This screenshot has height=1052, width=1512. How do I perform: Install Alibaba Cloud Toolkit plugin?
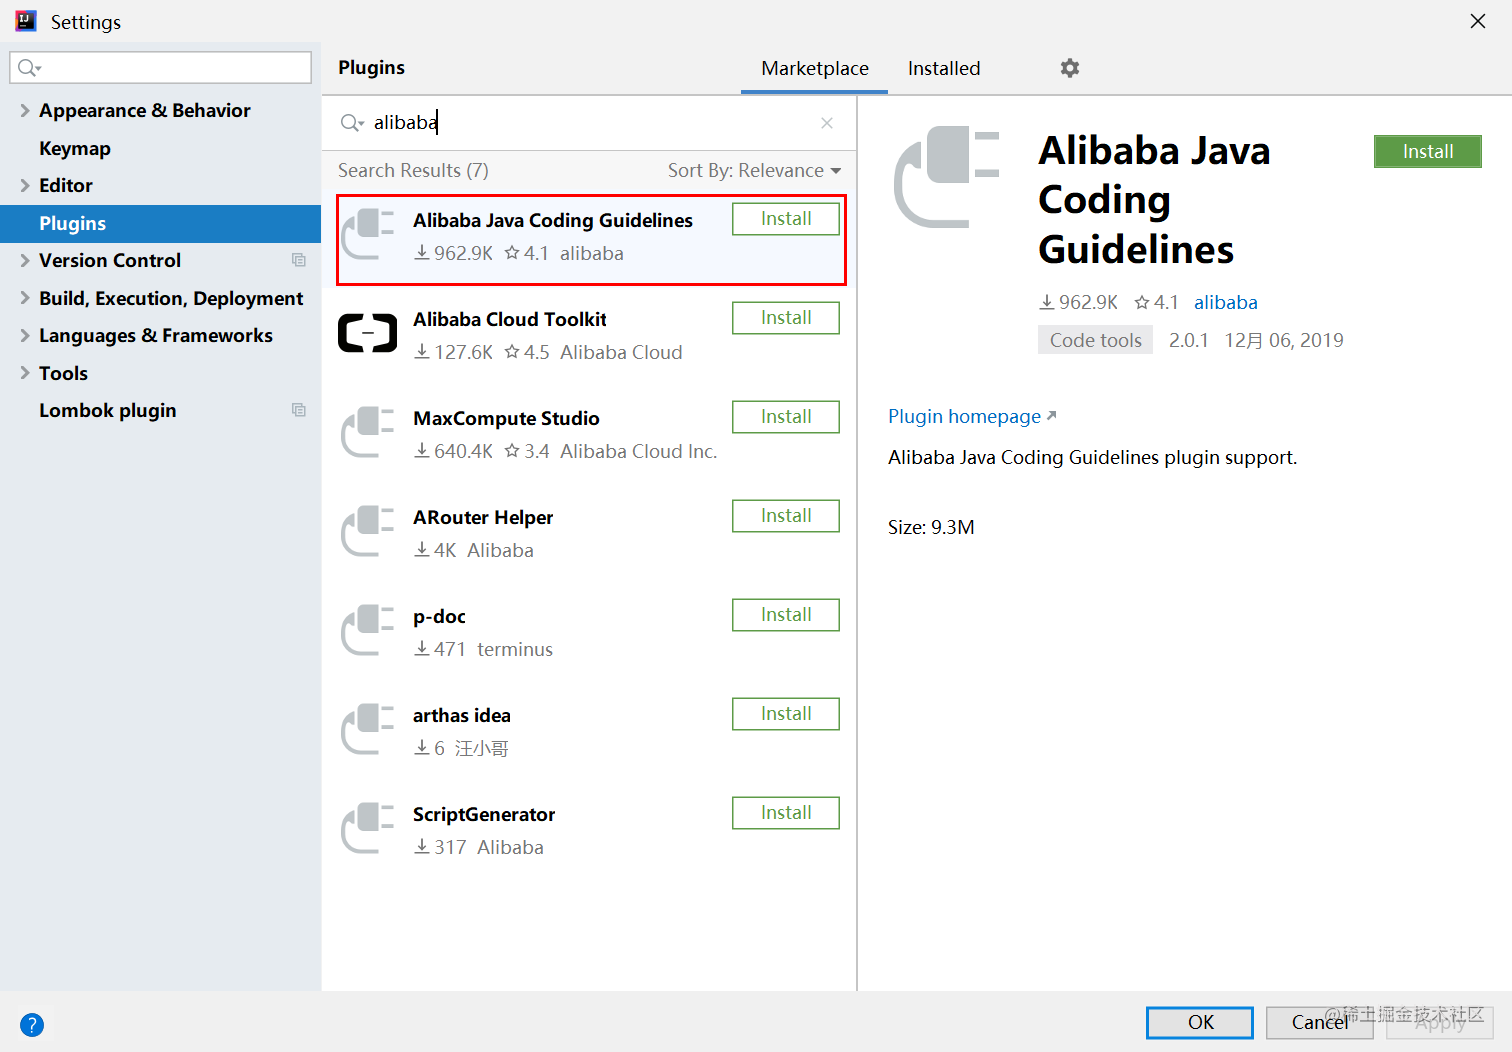coord(786,318)
